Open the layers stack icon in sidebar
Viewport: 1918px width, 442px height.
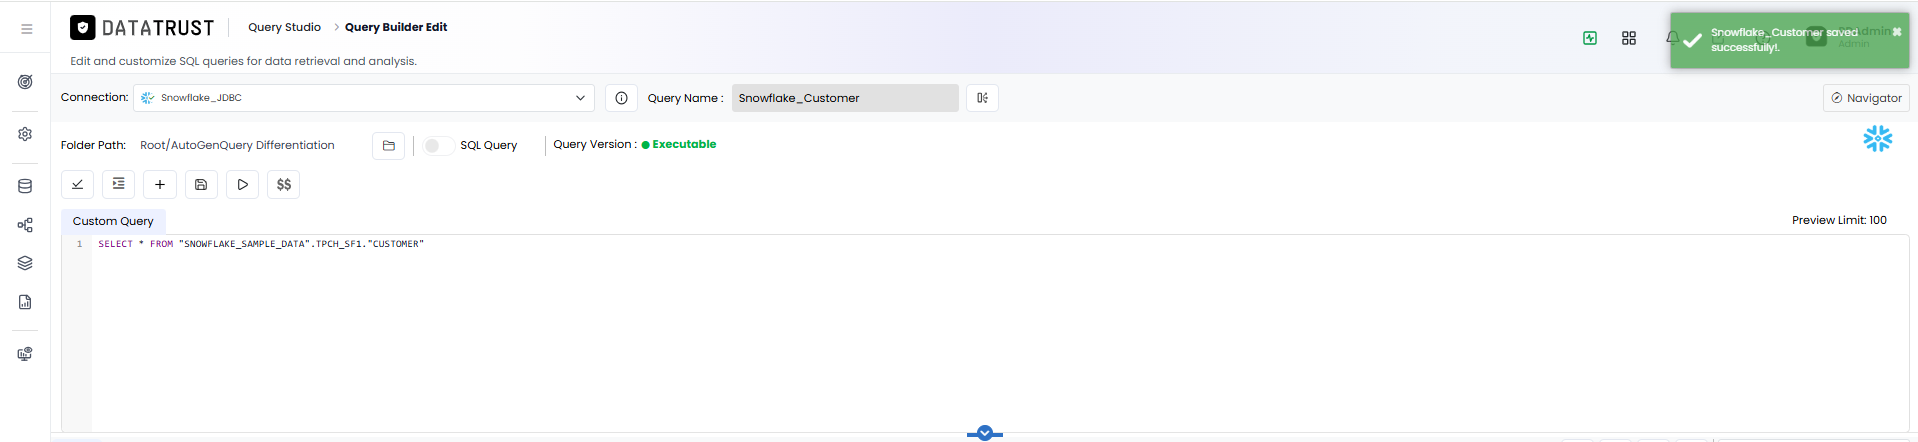point(25,263)
